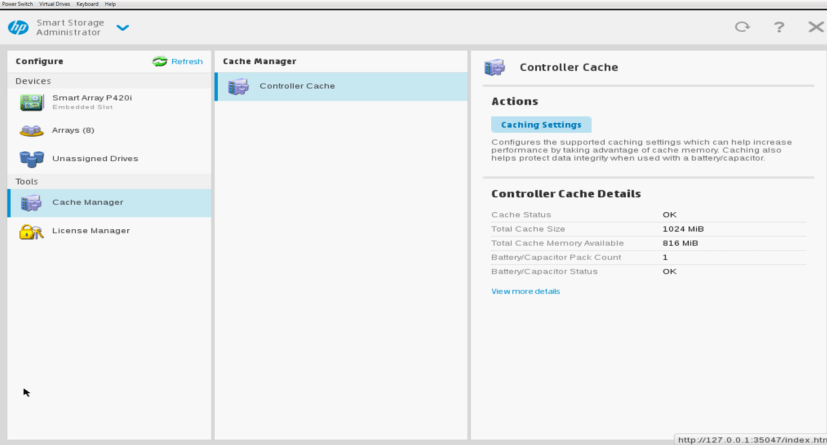The height and width of the screenshot is (445, 827).
Task: Select the Smart Array P420i controller icon
Action: click(32, 102)
